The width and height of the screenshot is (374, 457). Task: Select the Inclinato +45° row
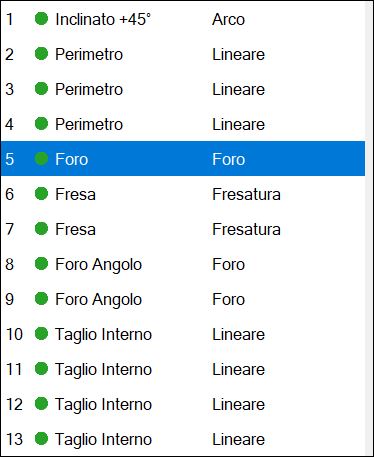click(183, 19)
